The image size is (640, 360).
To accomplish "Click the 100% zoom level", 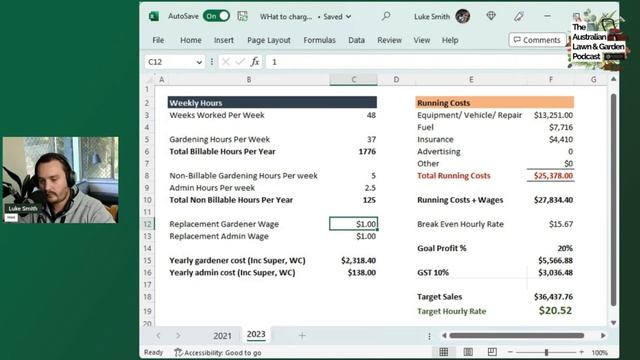I will (x=600, y=353).
